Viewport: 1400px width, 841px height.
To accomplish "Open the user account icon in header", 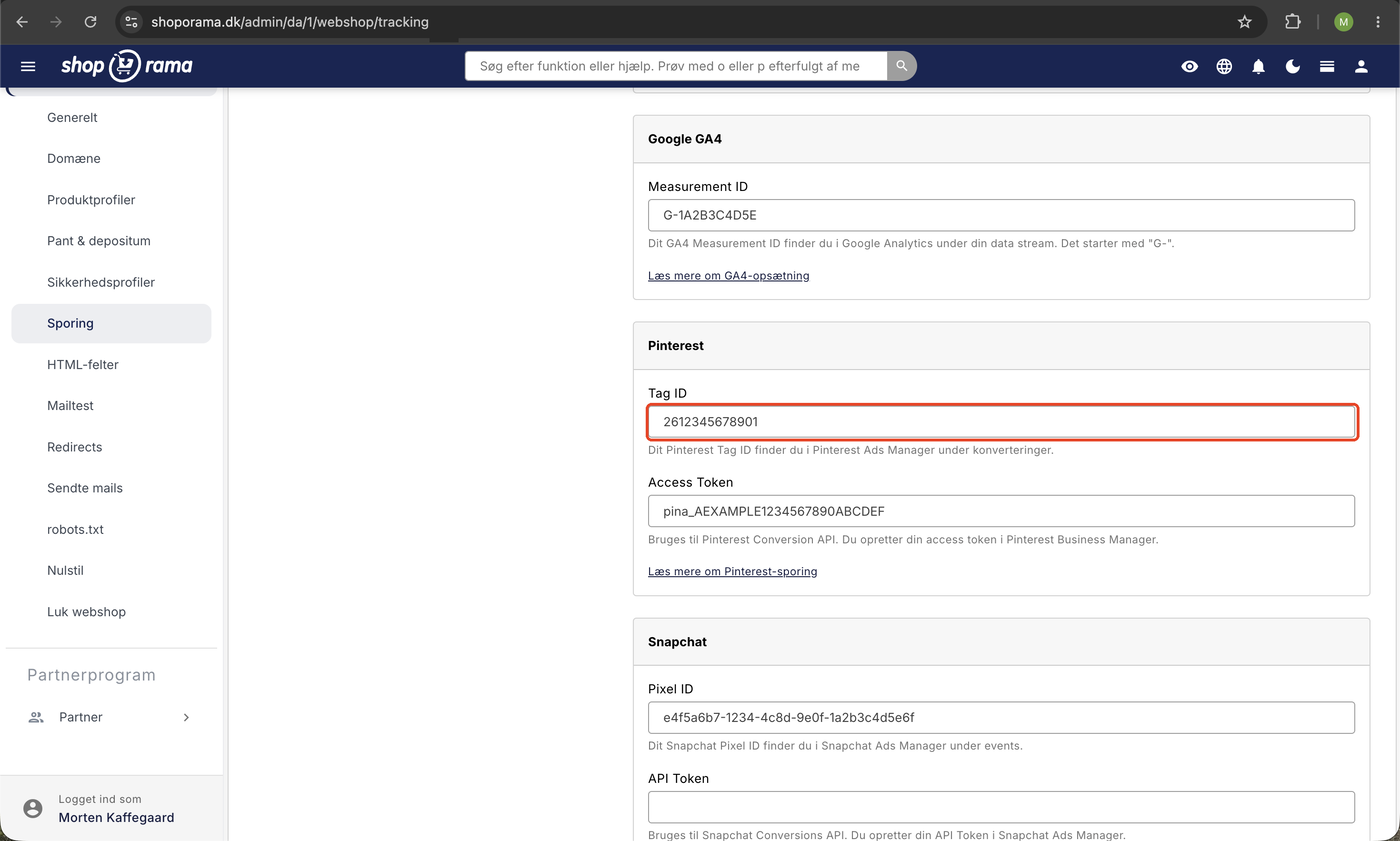I will pos(1361,66).
